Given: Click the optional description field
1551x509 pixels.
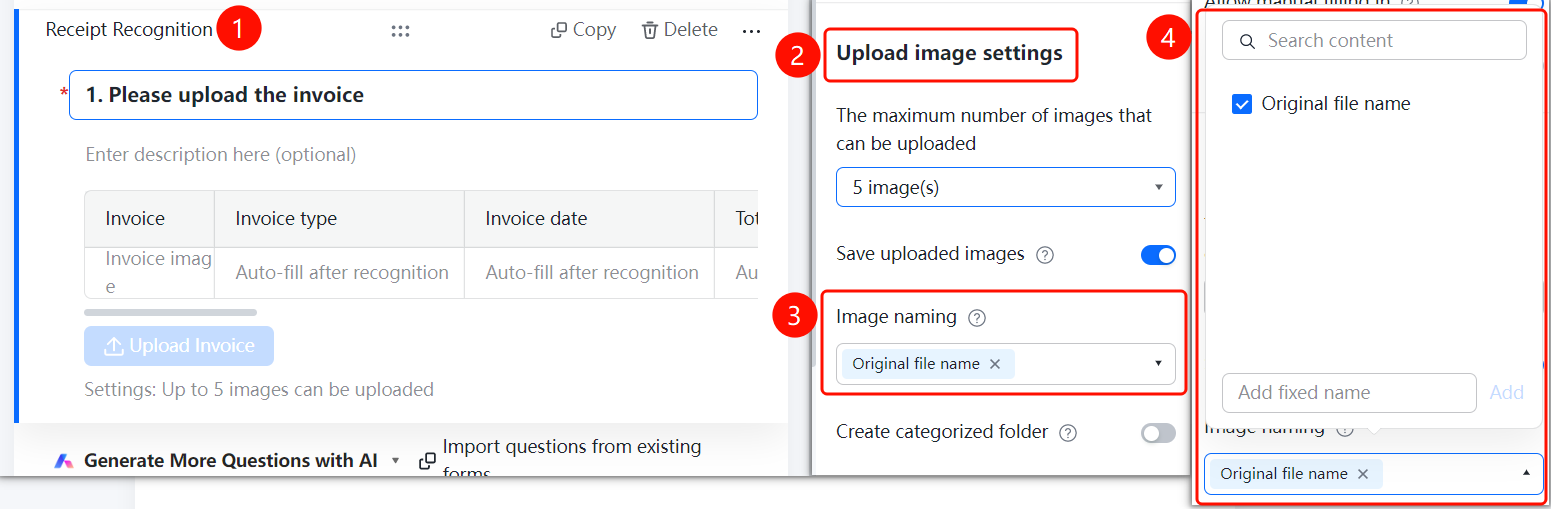Looking at the screenshot, I should point(221,154).
